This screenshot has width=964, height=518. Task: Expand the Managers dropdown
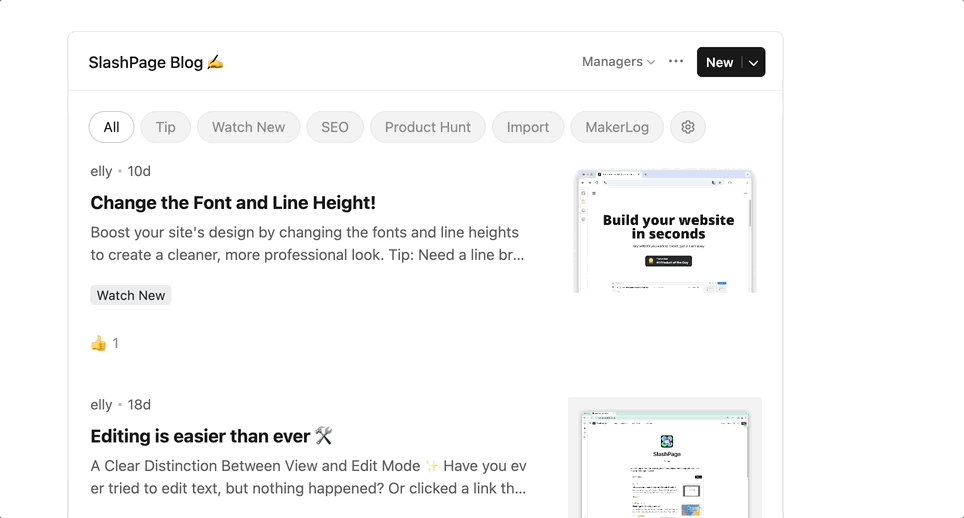tap(618, 61)
